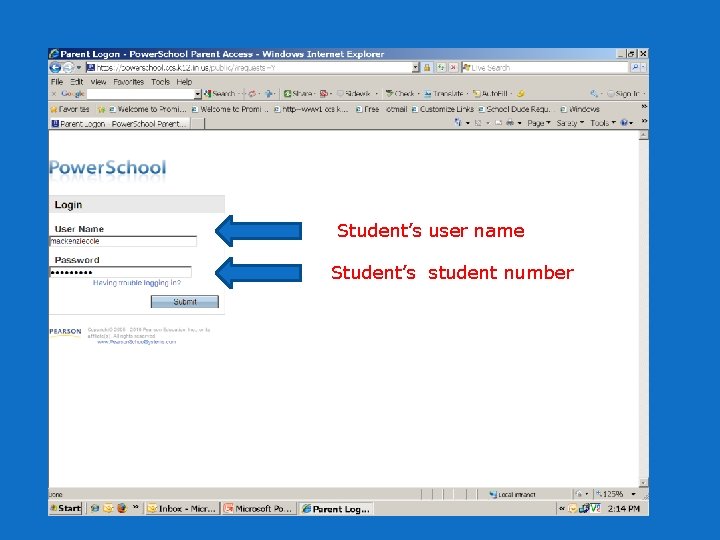Viewport: 720px width, 540px height.
Task: Click the Google toolbar Share button
Action: click(298, 94)
